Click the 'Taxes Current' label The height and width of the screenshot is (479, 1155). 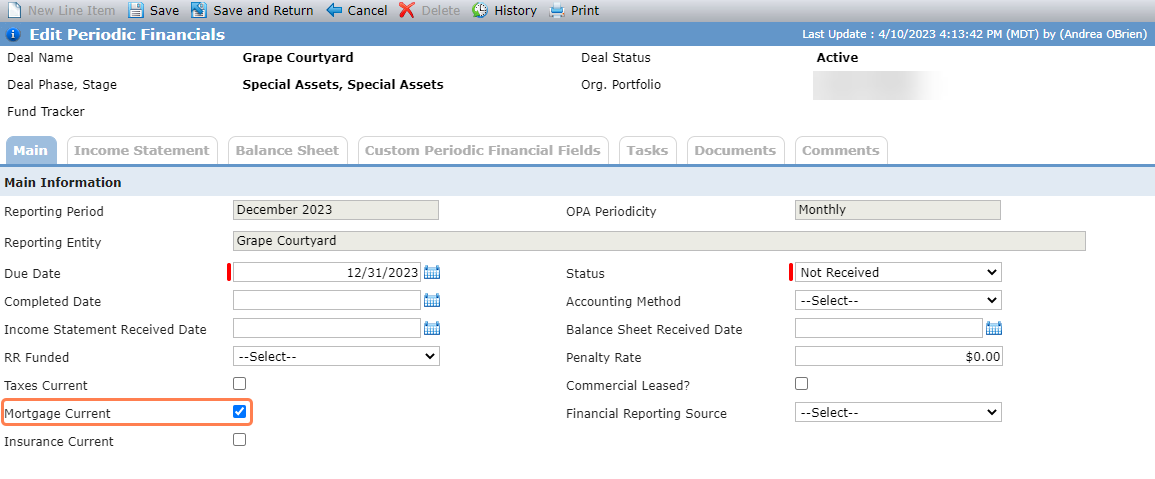pos(46,385)
